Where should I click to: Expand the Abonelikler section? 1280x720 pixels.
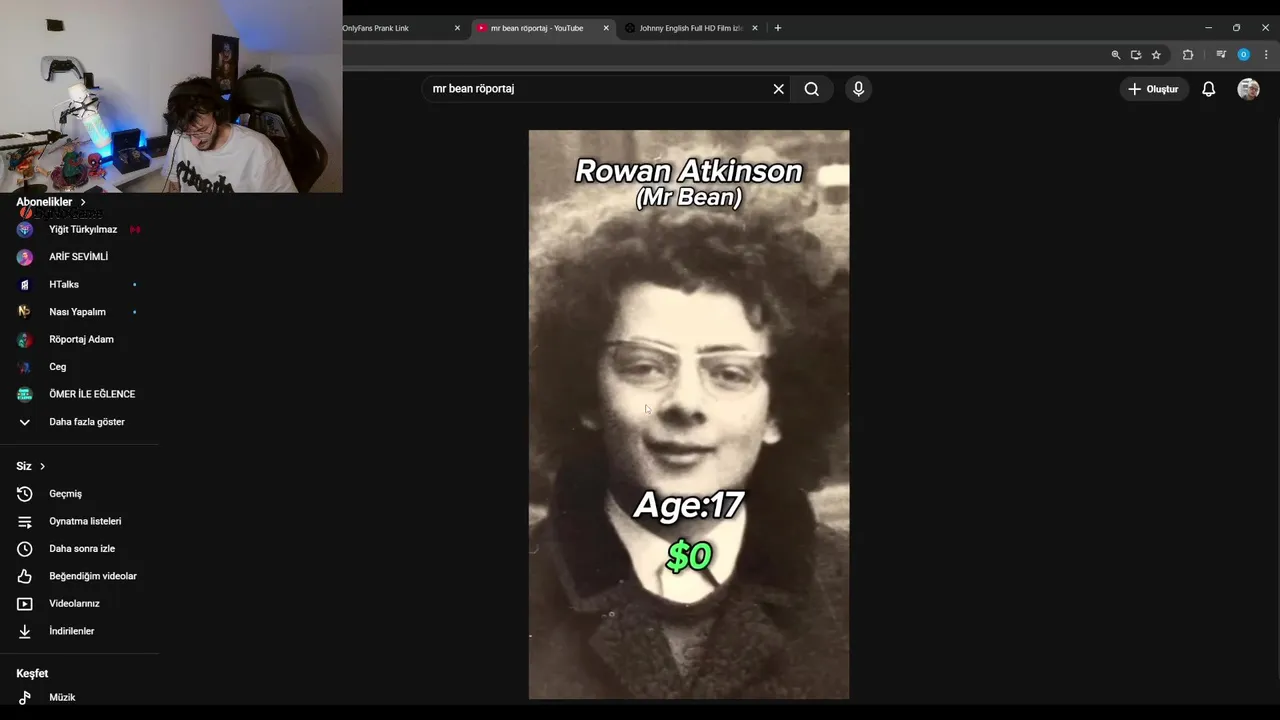click(x=51, y=202)
